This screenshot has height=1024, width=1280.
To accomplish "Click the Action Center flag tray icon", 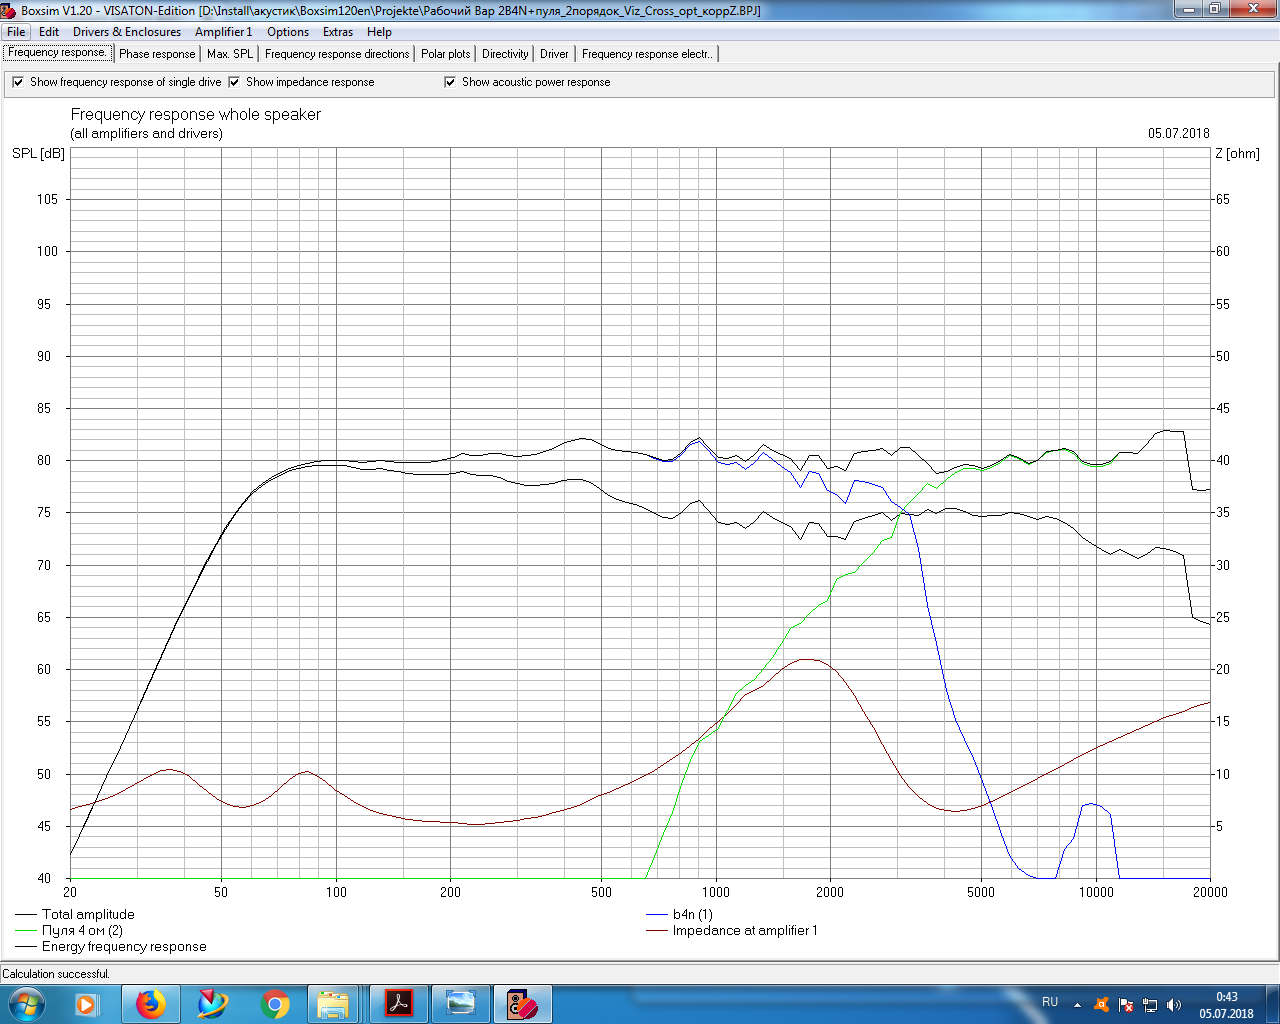I will pyautogui.click(x=1126, y=1004).
